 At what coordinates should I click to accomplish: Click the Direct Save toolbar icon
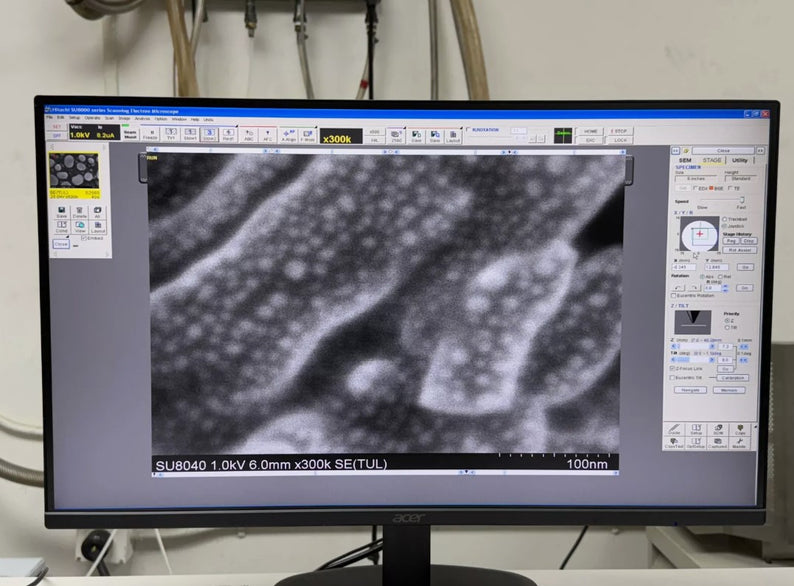416,136
